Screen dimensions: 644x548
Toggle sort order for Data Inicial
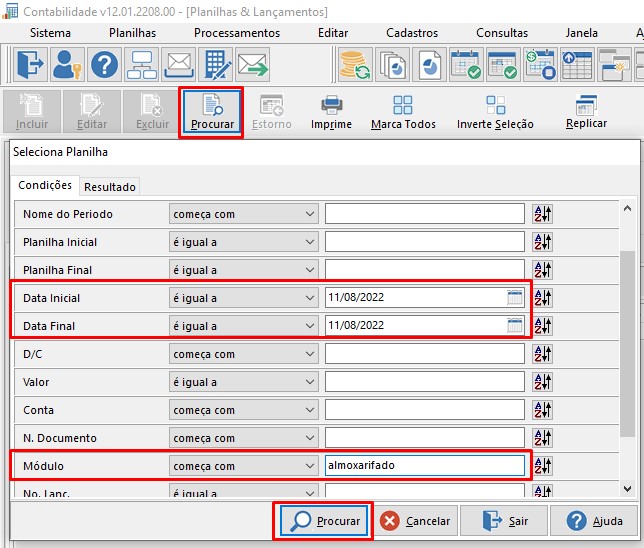coord(543,297)
